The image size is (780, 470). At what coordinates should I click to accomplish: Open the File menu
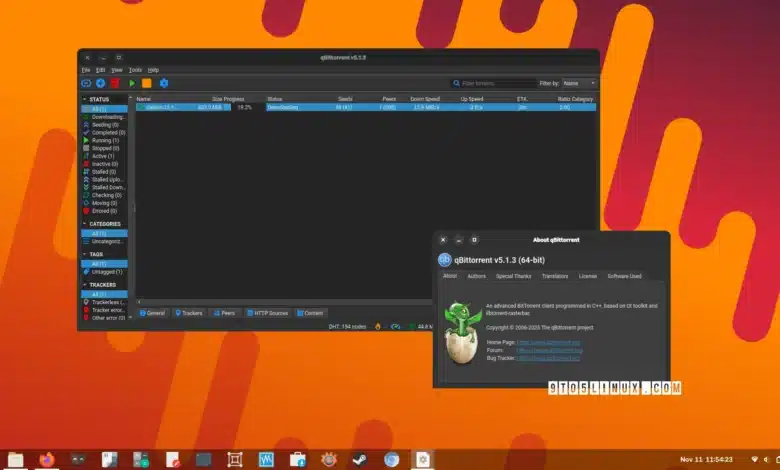click(x=86, y=70)
